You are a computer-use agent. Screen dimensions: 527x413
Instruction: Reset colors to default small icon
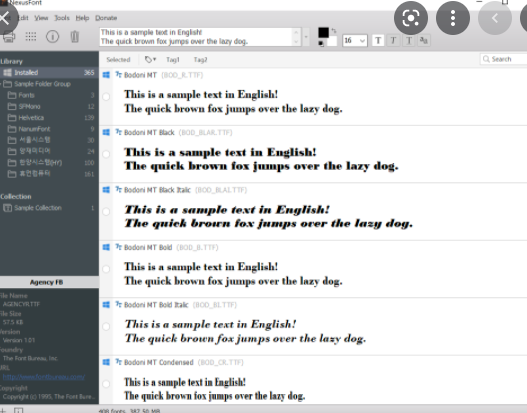[321, 44]
